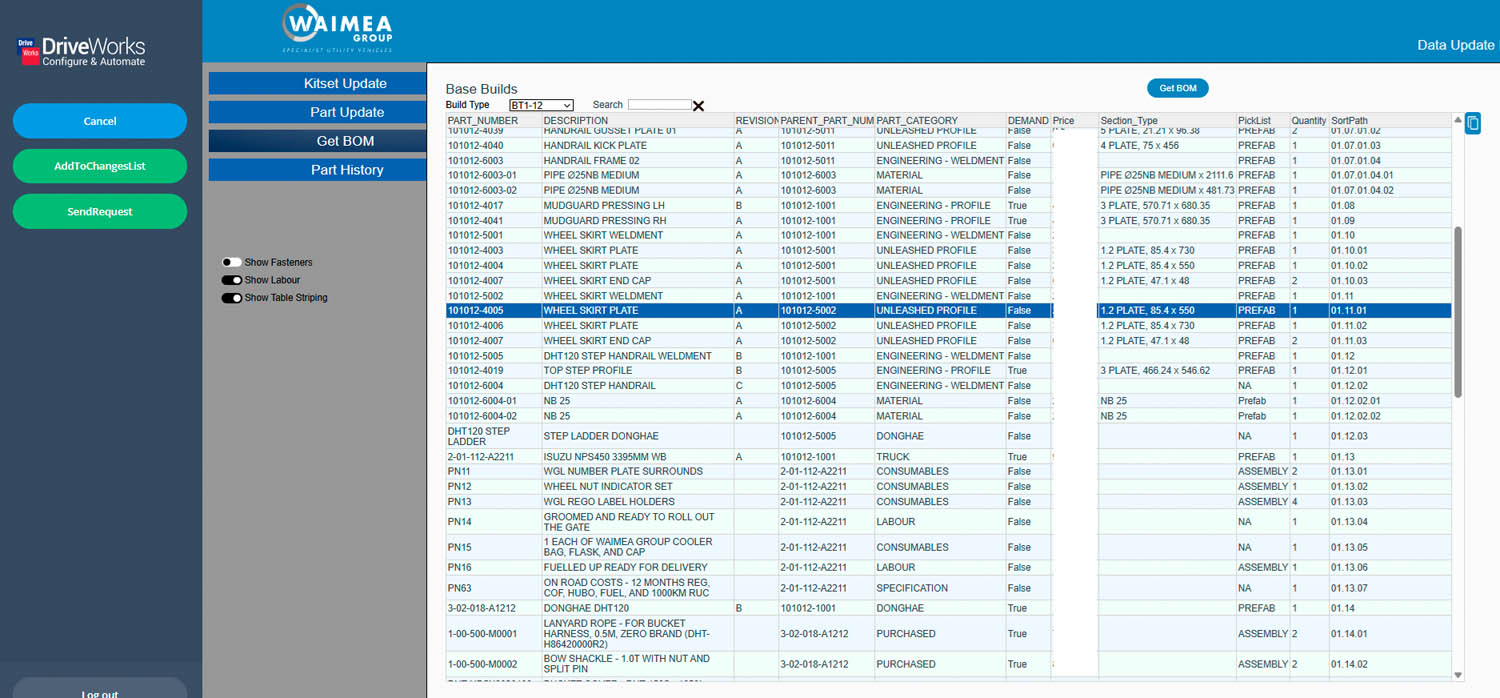The height and width of the screenshot is (698, 1500).
Task: Disable the Show Labour switch
Action: pyautogui.click(x=232, y=281)
